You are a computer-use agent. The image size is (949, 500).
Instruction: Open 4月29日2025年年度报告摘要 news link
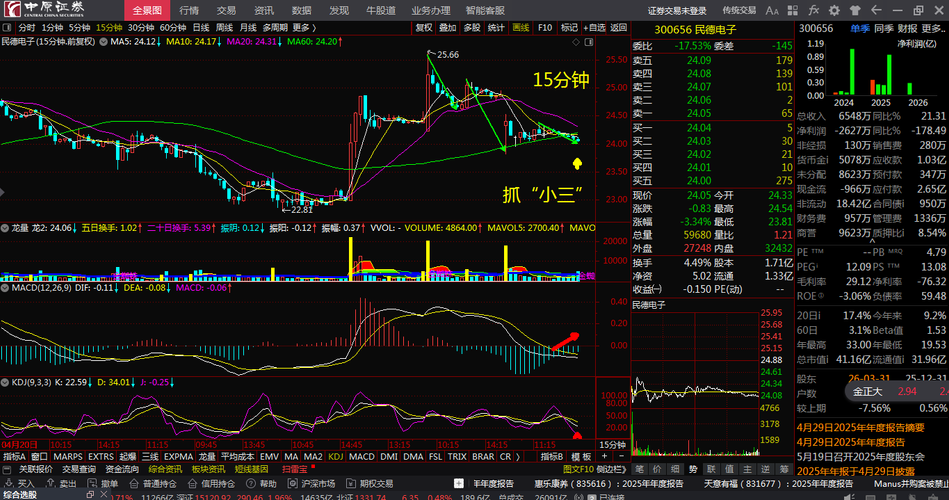point(861,427)
